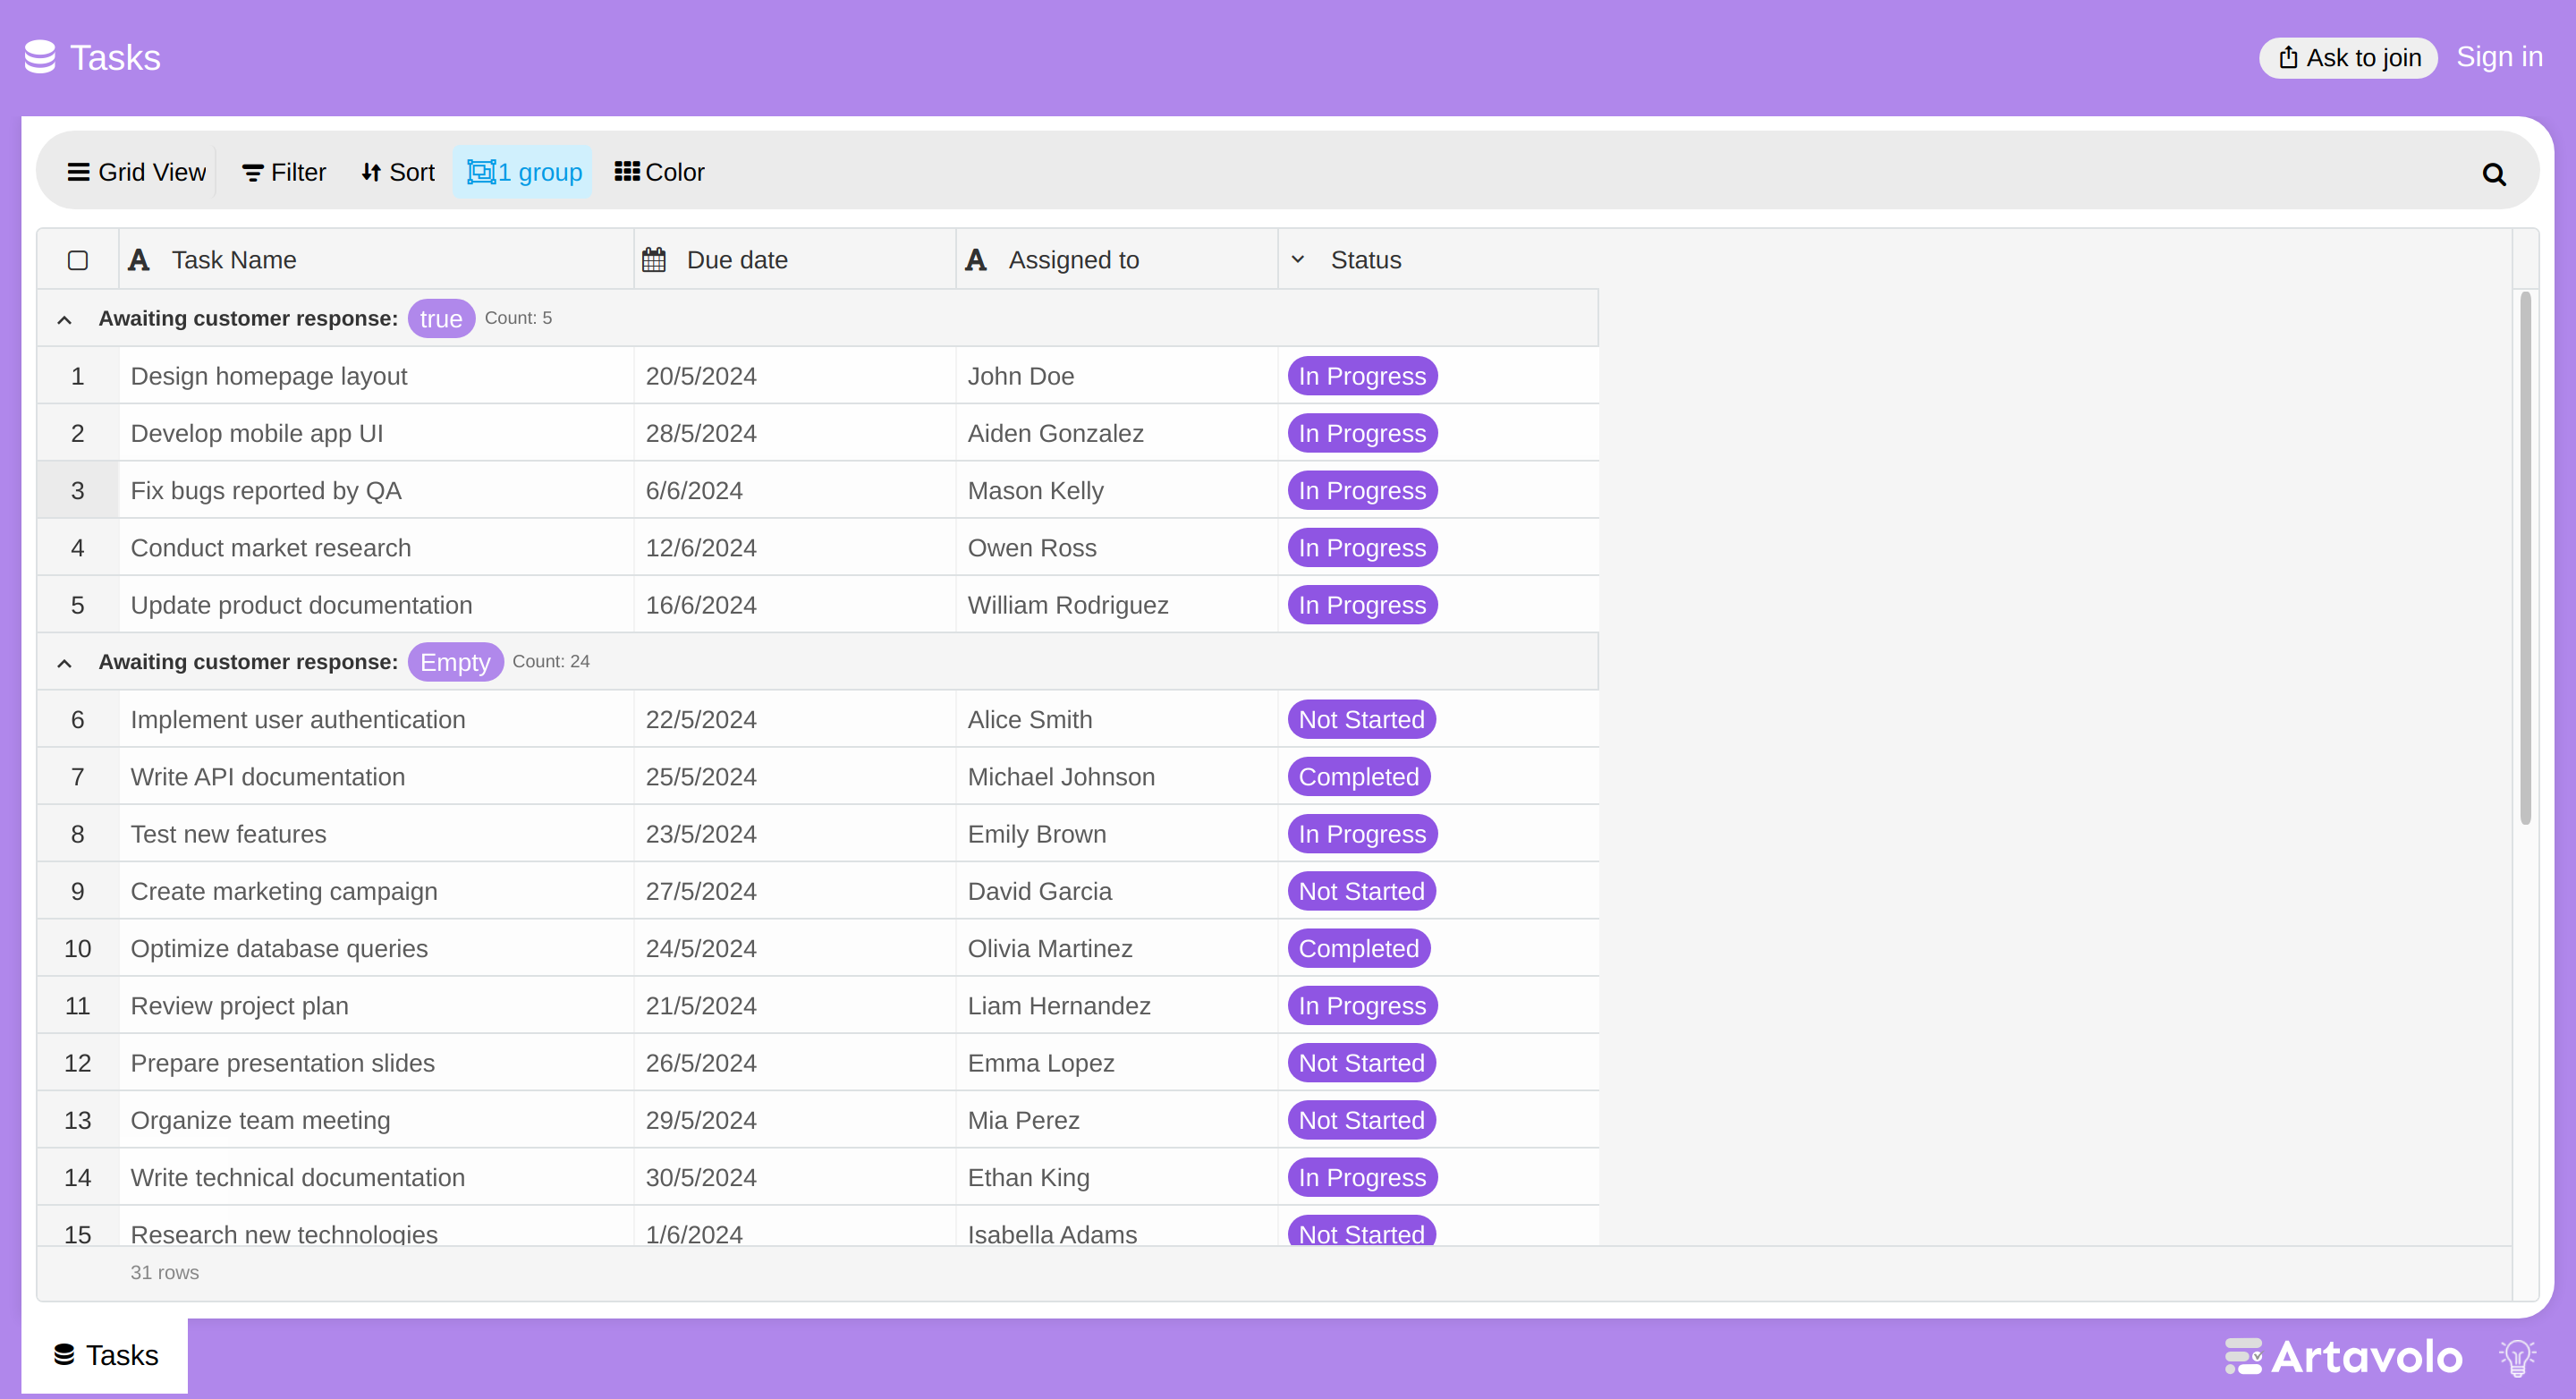Click In Progress status for Ethan King
Image resolution: width=2576 pixels, height=1399 pixels.
point(1362,1178)
